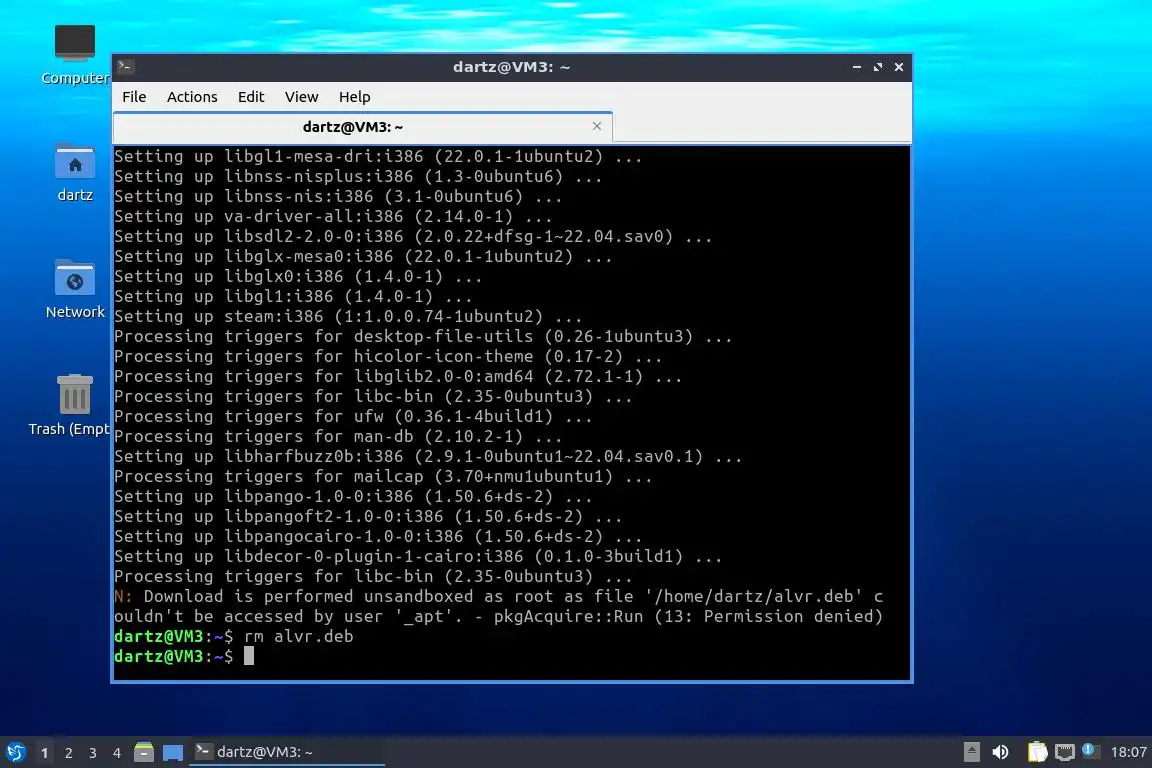Viewport: 1152px width, 768px height.
Task: Open the Lubuntu application menu
Action: click(15, 752)
